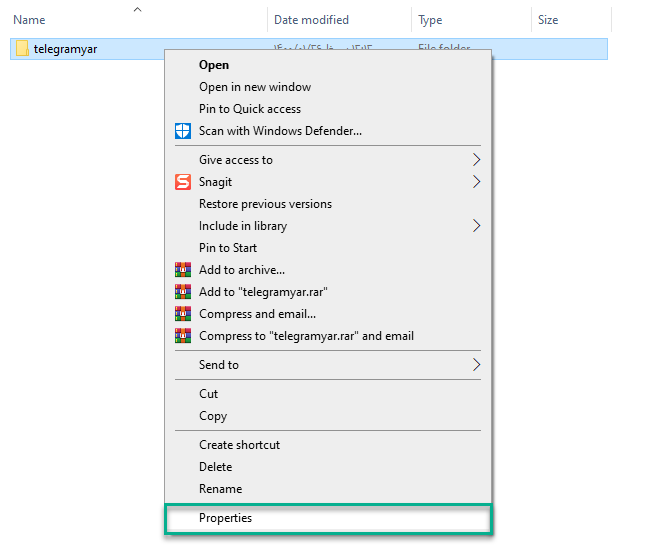Select Restore previous versions
651x558 pixels.
pyautogui.click(x=265, y=204)
